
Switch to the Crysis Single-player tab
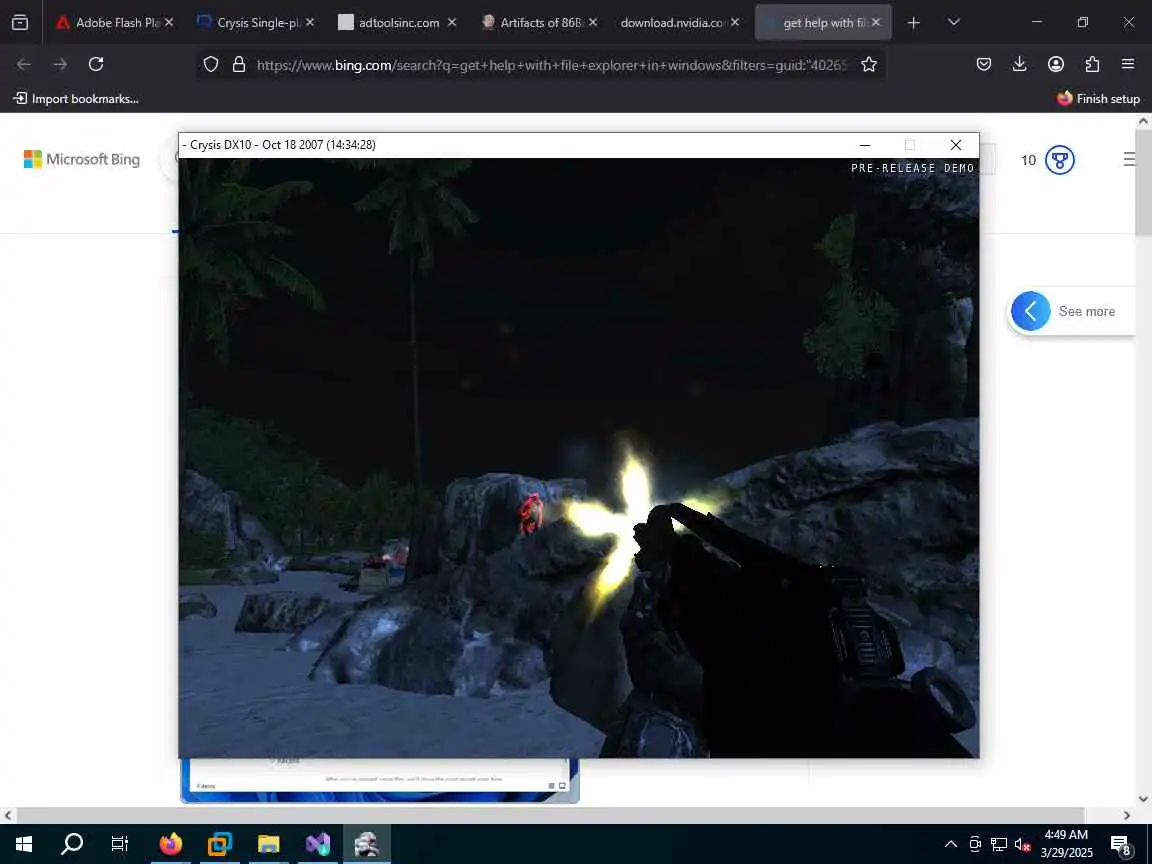(x=255, y=23)
